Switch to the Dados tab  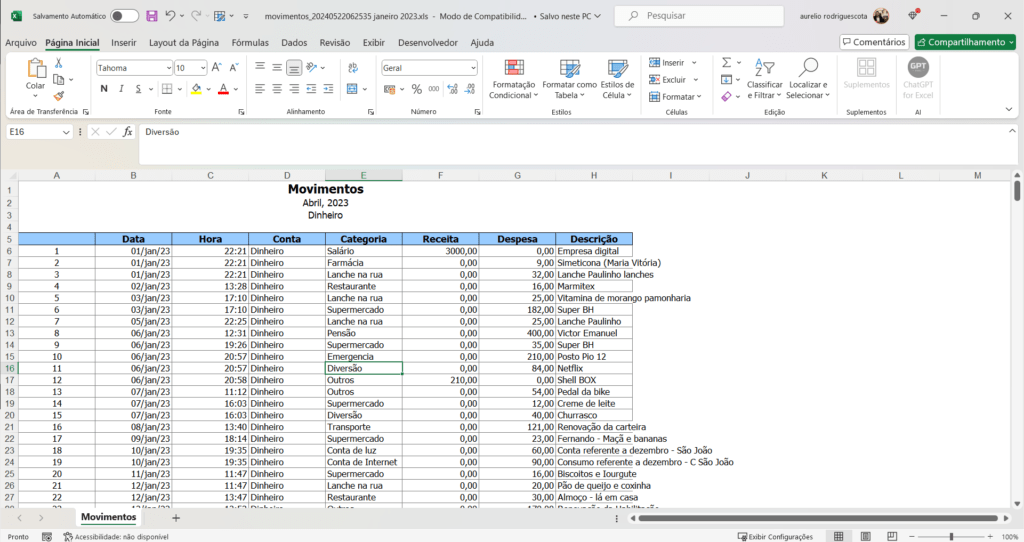(294, 42)
